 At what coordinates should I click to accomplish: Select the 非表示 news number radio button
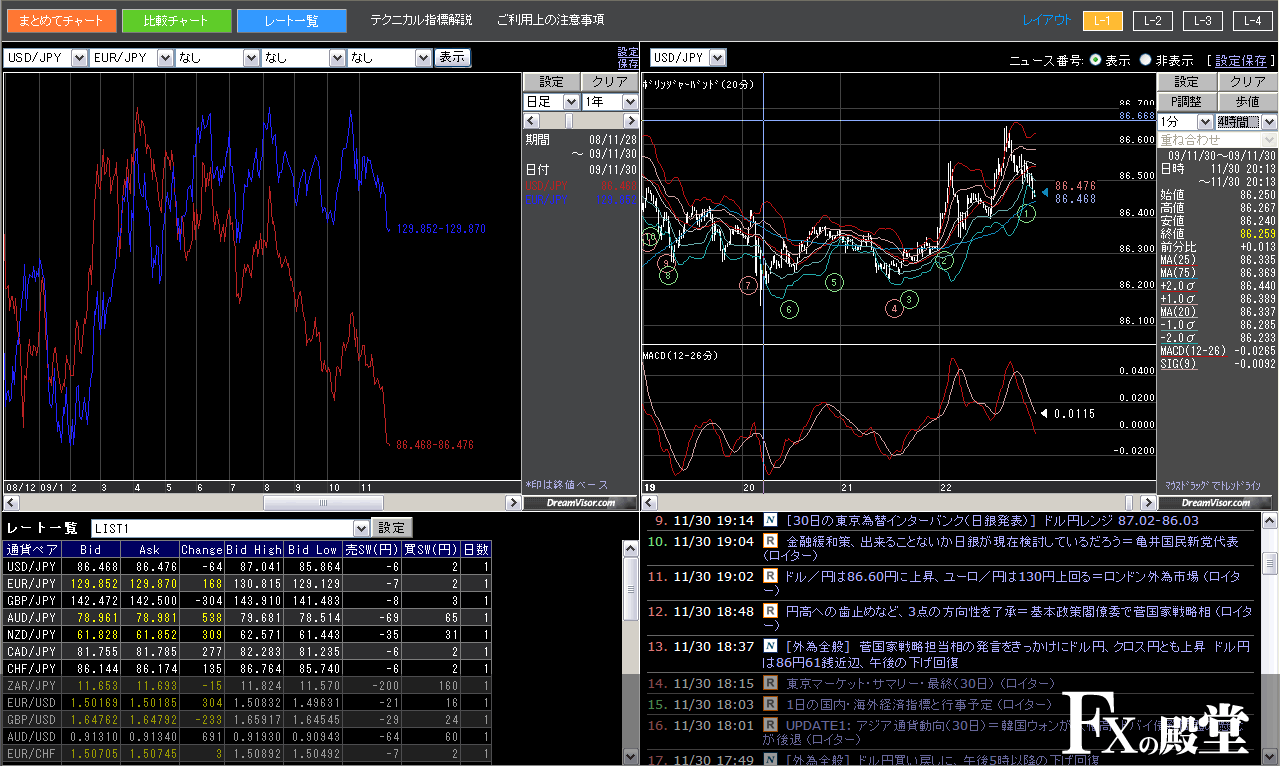(1145, 60)
